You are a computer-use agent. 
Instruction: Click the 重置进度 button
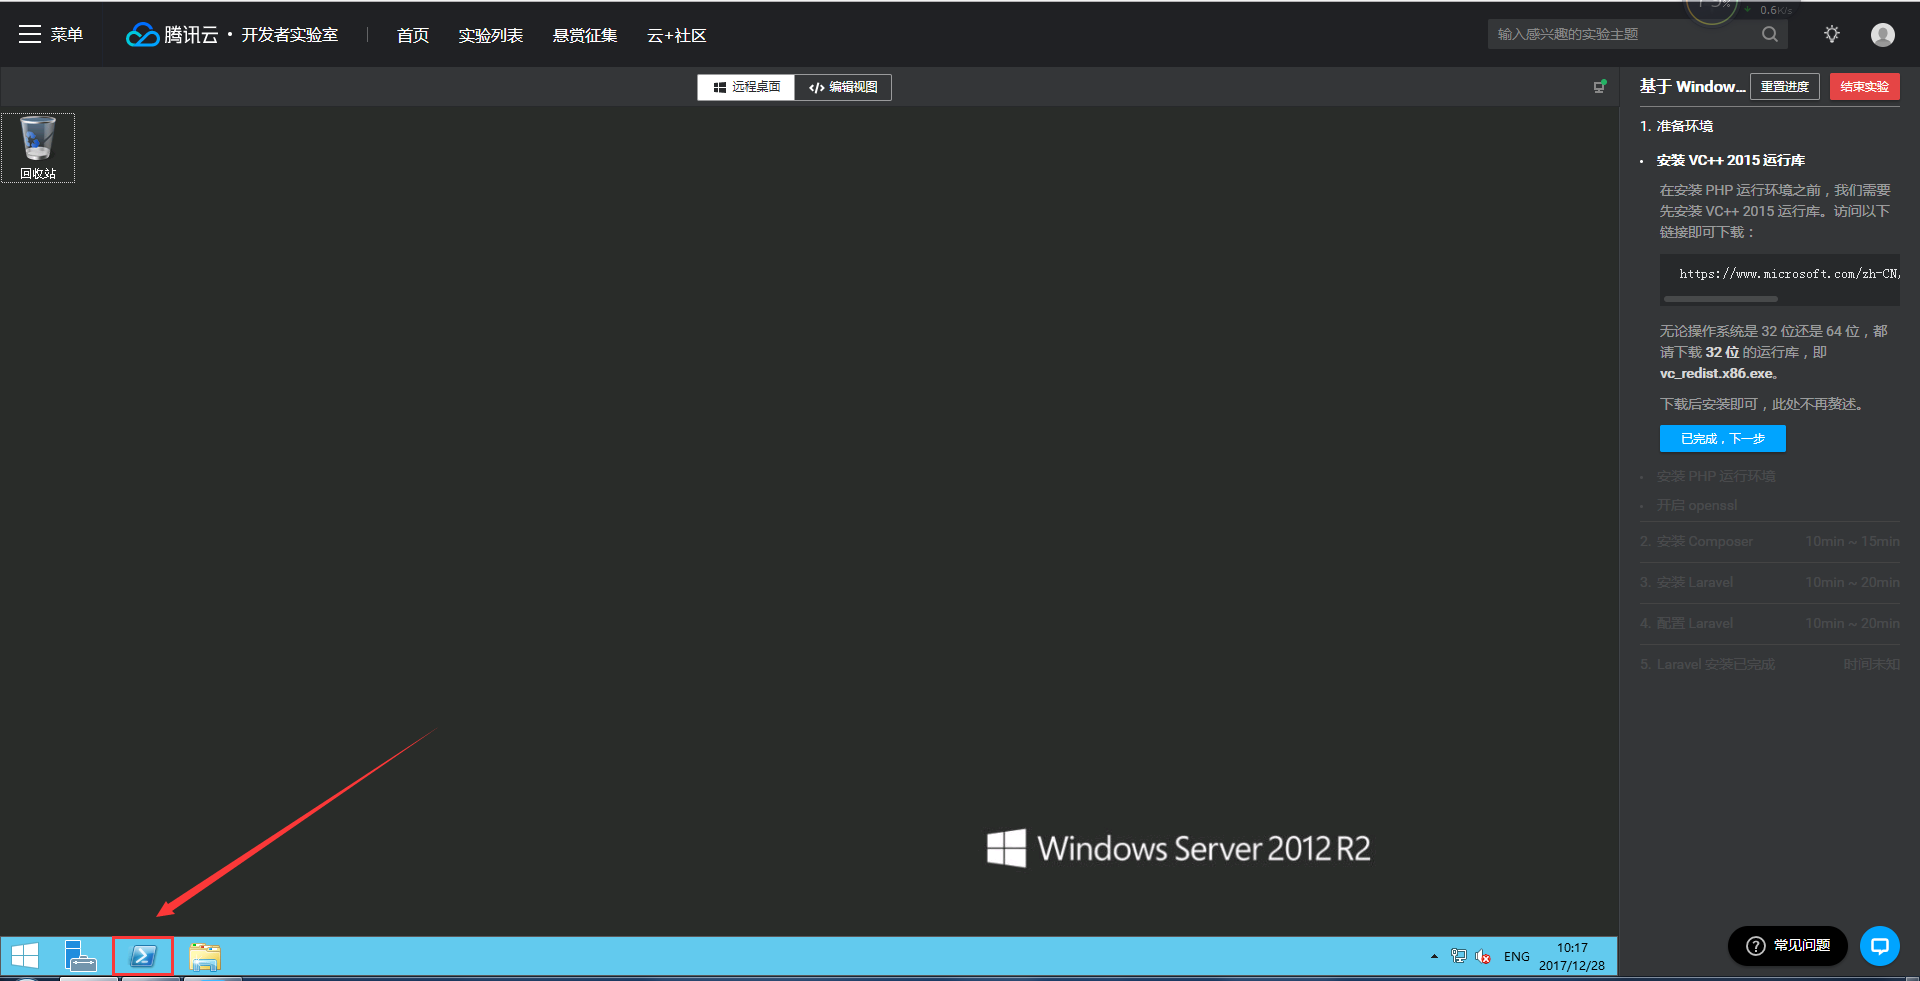click(1785, 87)
